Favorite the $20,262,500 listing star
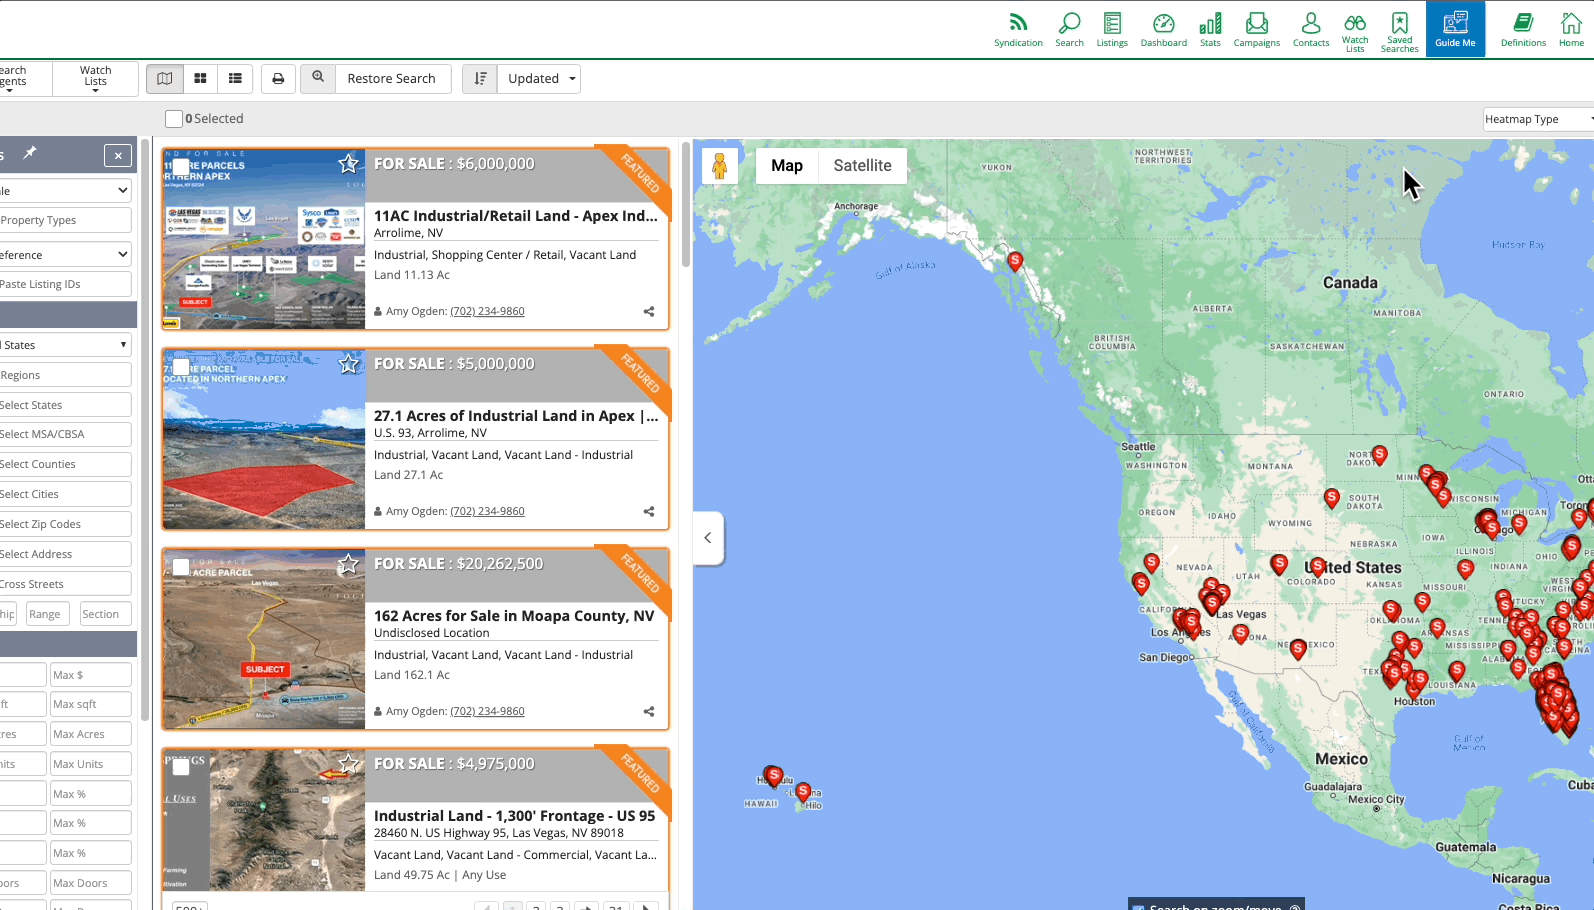 pyautogui.click(x=348, y=564)
